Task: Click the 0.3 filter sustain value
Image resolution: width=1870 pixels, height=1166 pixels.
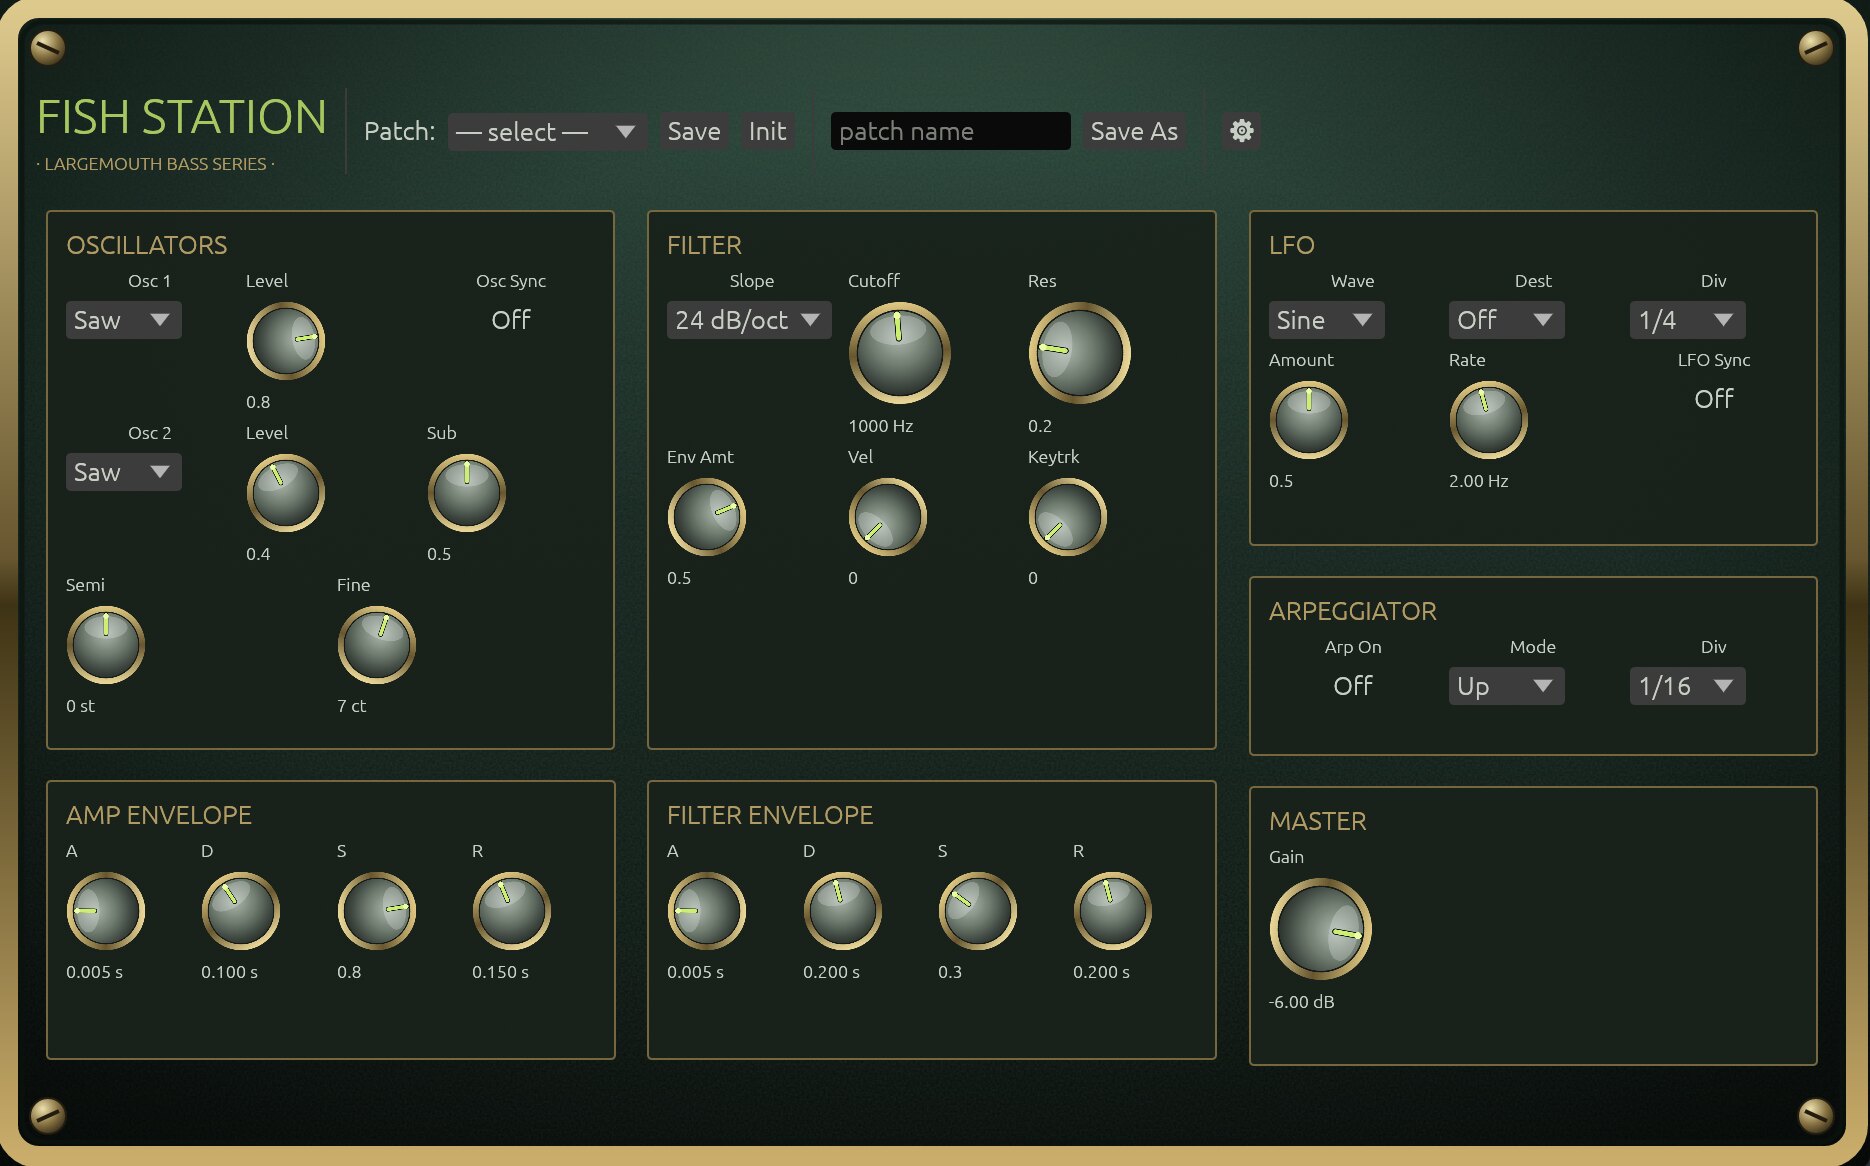Action: (949, 972)
